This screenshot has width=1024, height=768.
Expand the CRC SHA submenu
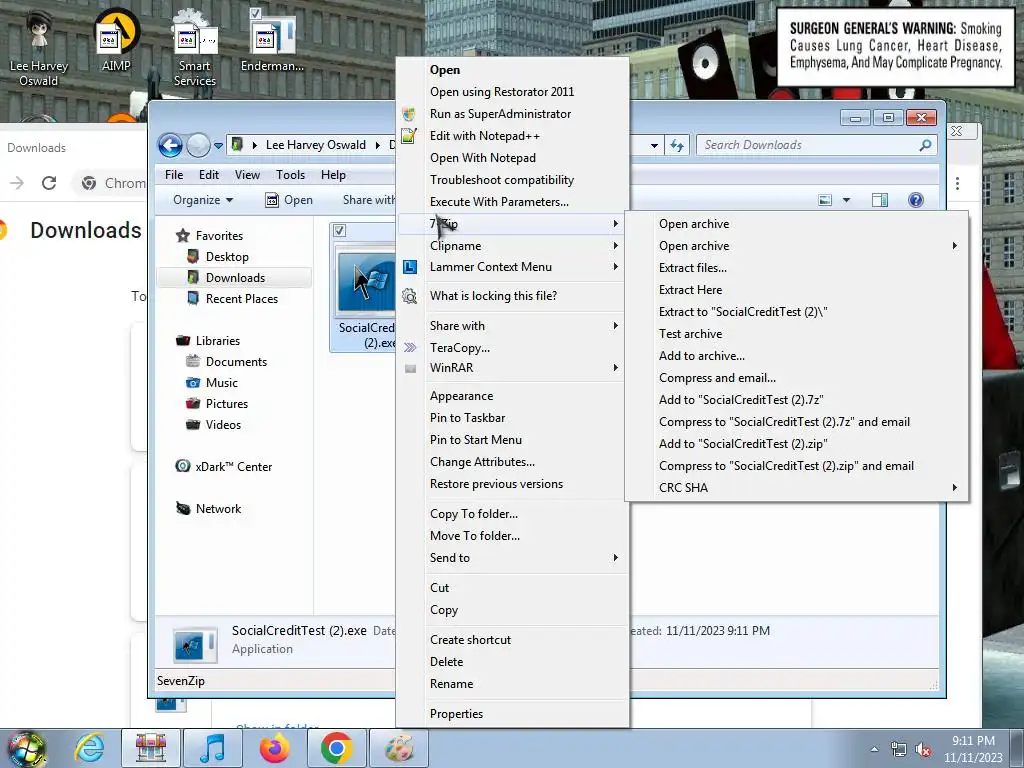(955, 487)
